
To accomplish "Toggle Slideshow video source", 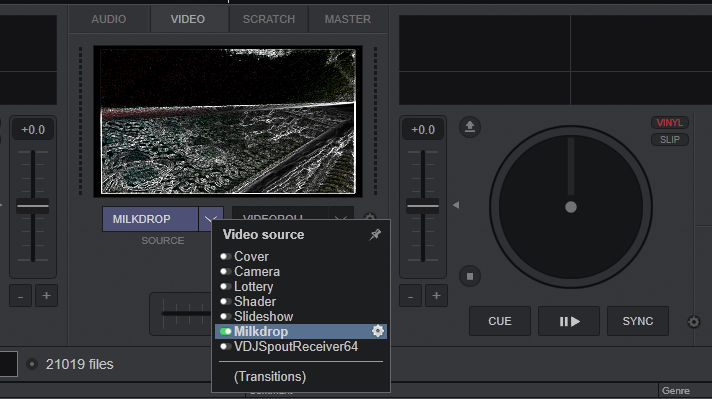I will pyautogui.click(x=225, y=316).
